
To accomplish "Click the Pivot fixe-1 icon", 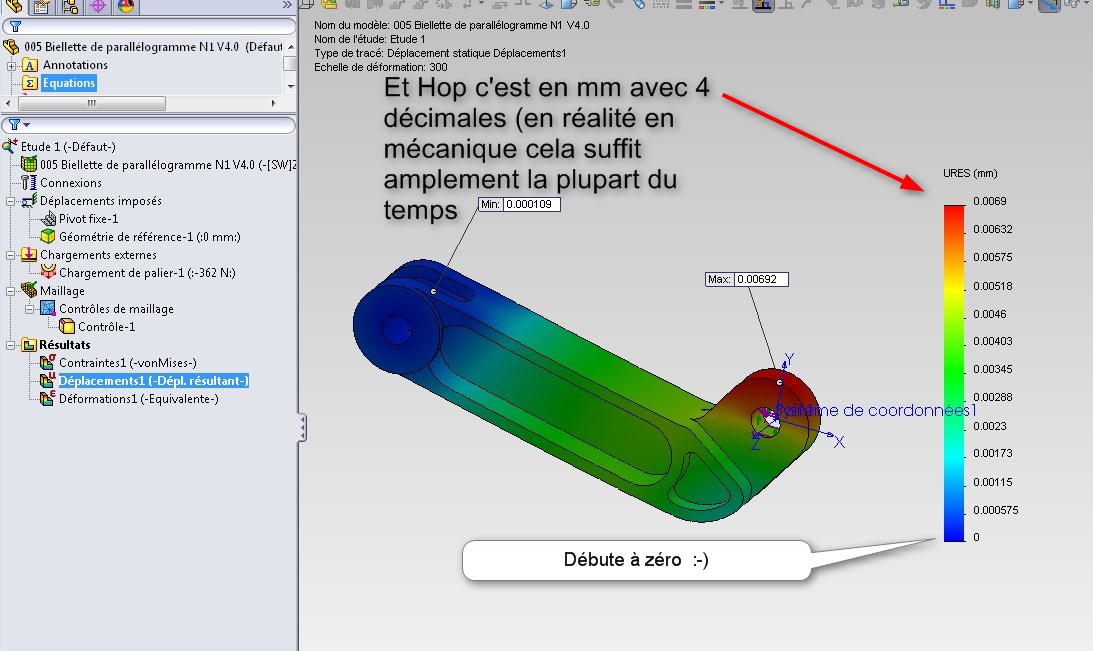I will click(48, 219).
